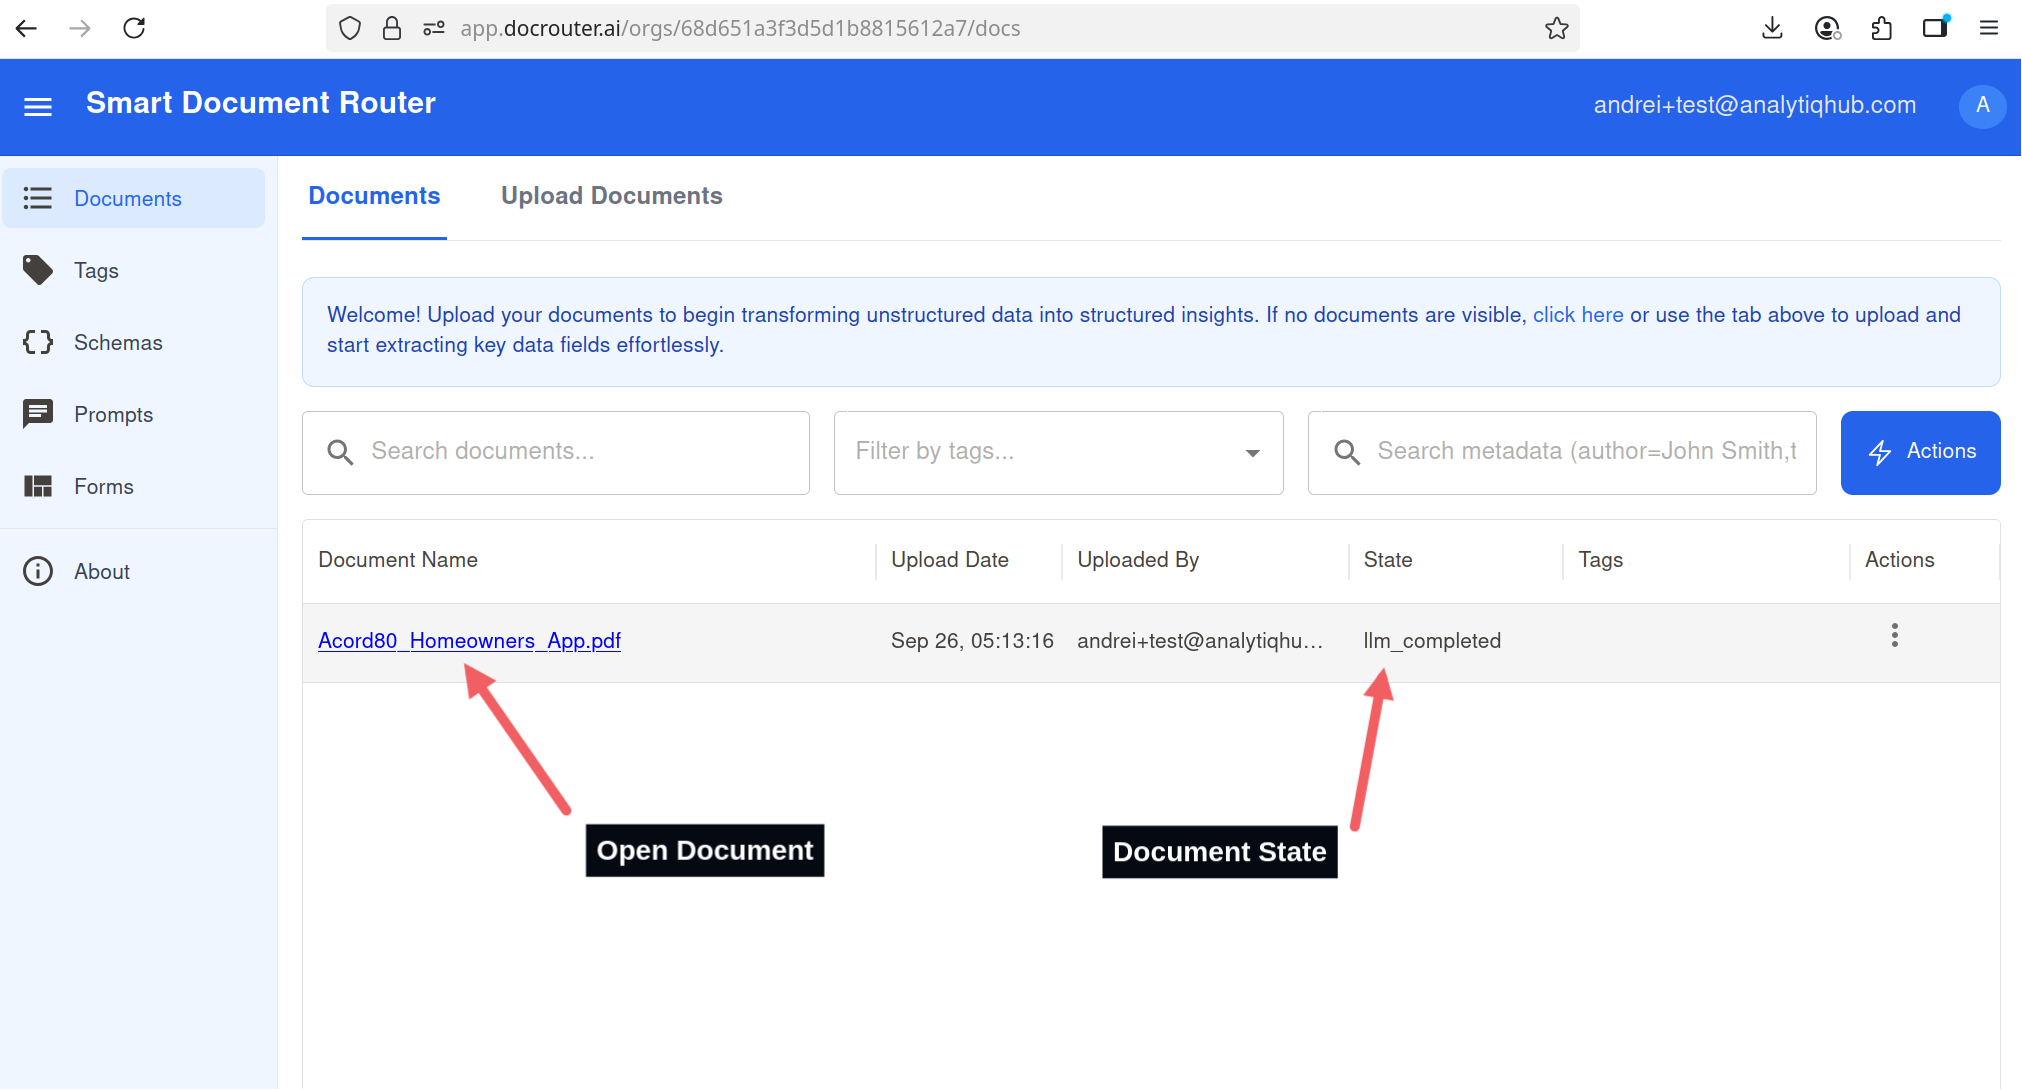
Task: Open About via the info circle icon
Action: coord(38,571)
